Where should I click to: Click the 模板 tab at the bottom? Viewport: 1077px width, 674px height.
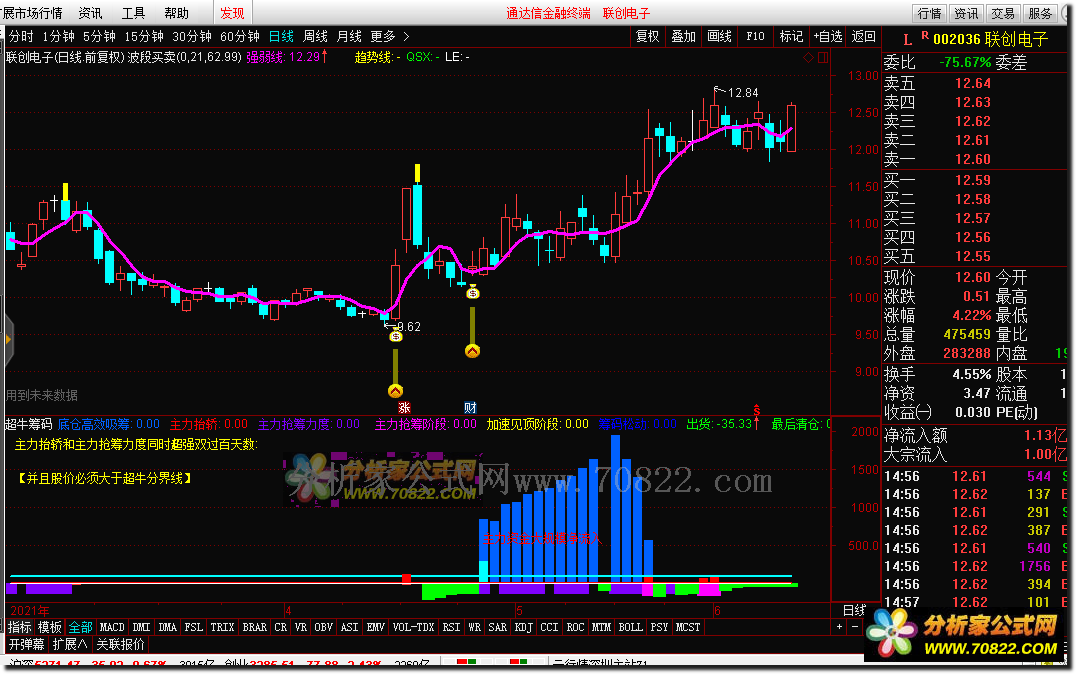[x=49, y=627]
